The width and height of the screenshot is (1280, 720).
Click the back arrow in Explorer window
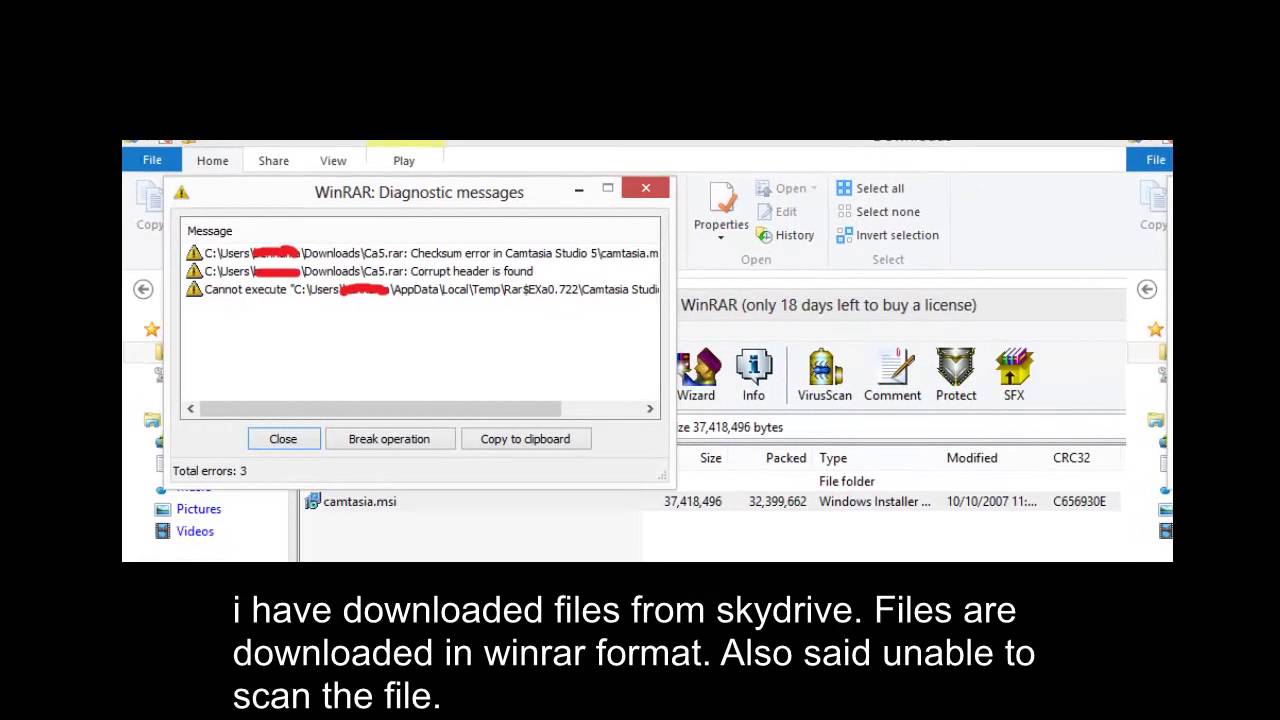point(143,289)
